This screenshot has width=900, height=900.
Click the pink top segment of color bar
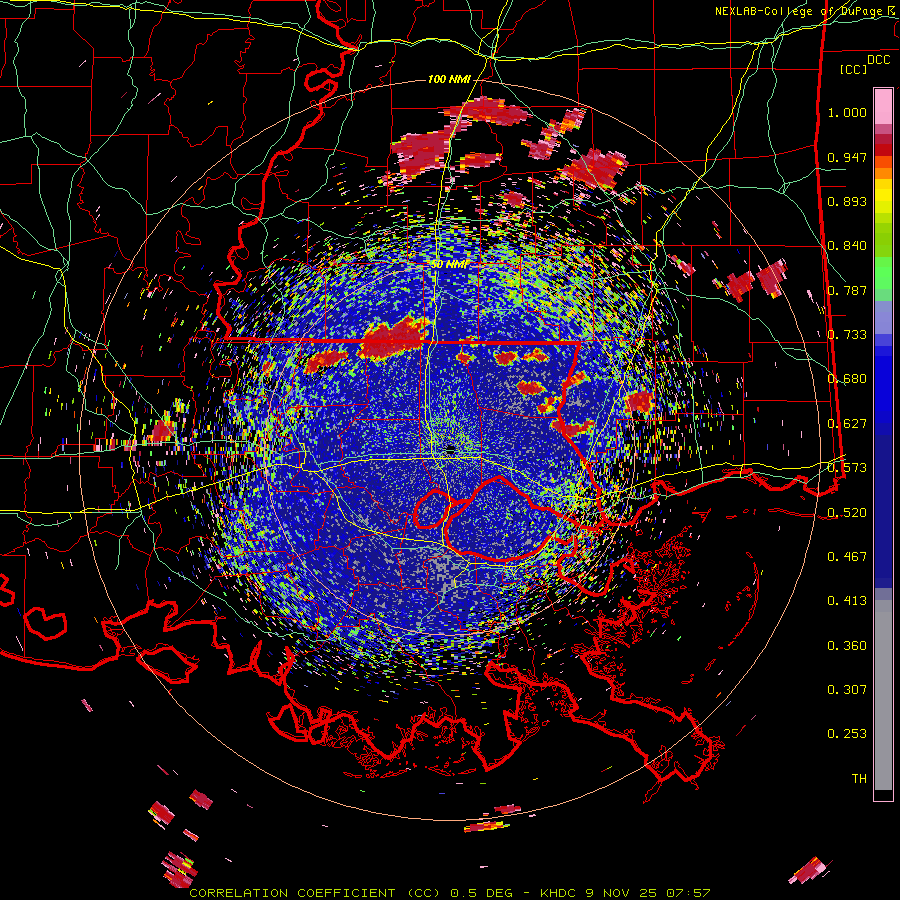coord(883,107)
